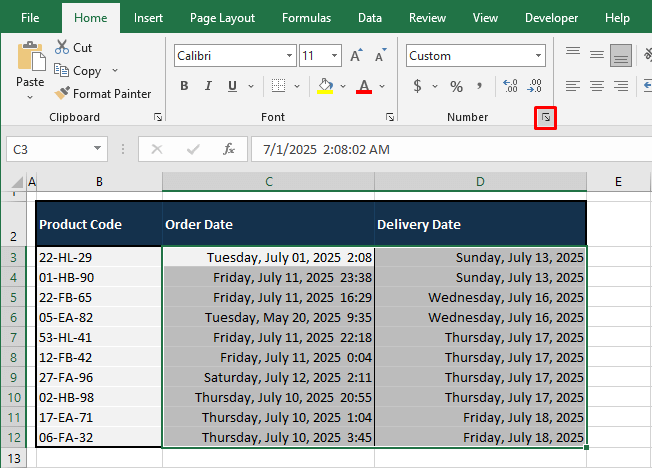Select column C header
Viewport: 652px width, 468px height.
[x=269, y=182]
